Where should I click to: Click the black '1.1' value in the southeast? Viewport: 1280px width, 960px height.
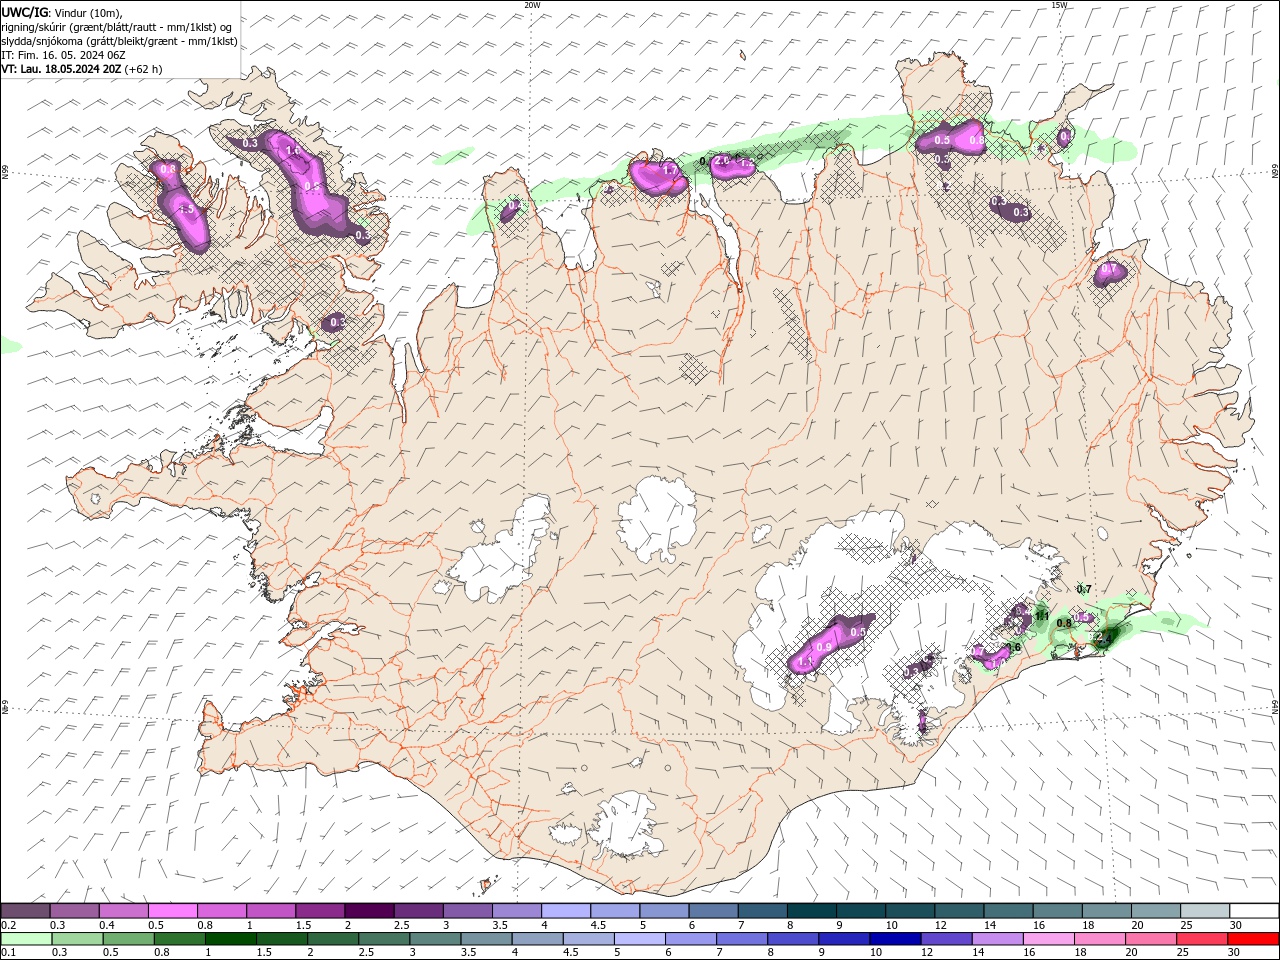point(1041,616)
